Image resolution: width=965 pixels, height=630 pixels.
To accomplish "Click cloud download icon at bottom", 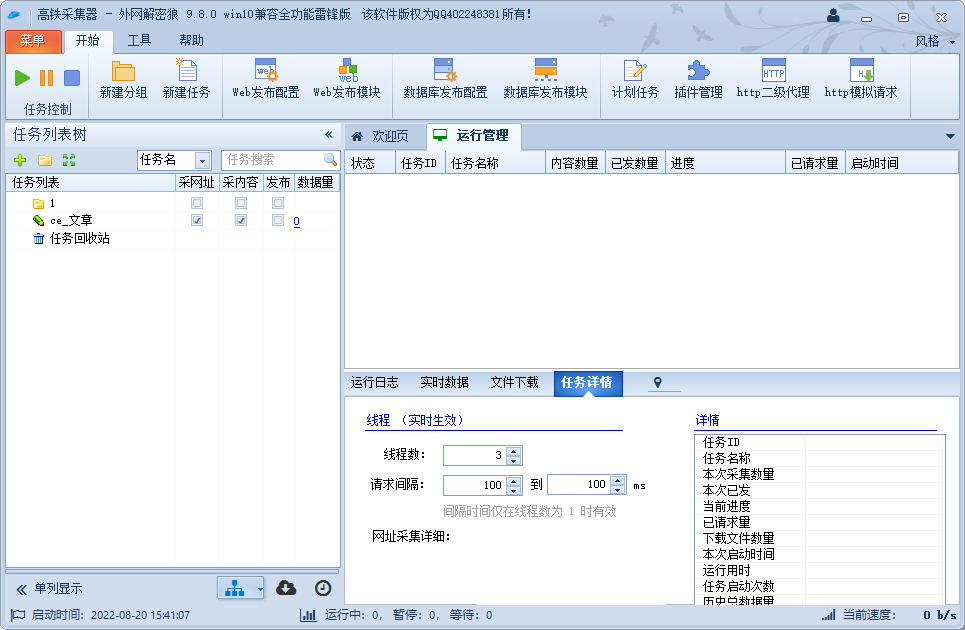I will (x=286, y=588).
